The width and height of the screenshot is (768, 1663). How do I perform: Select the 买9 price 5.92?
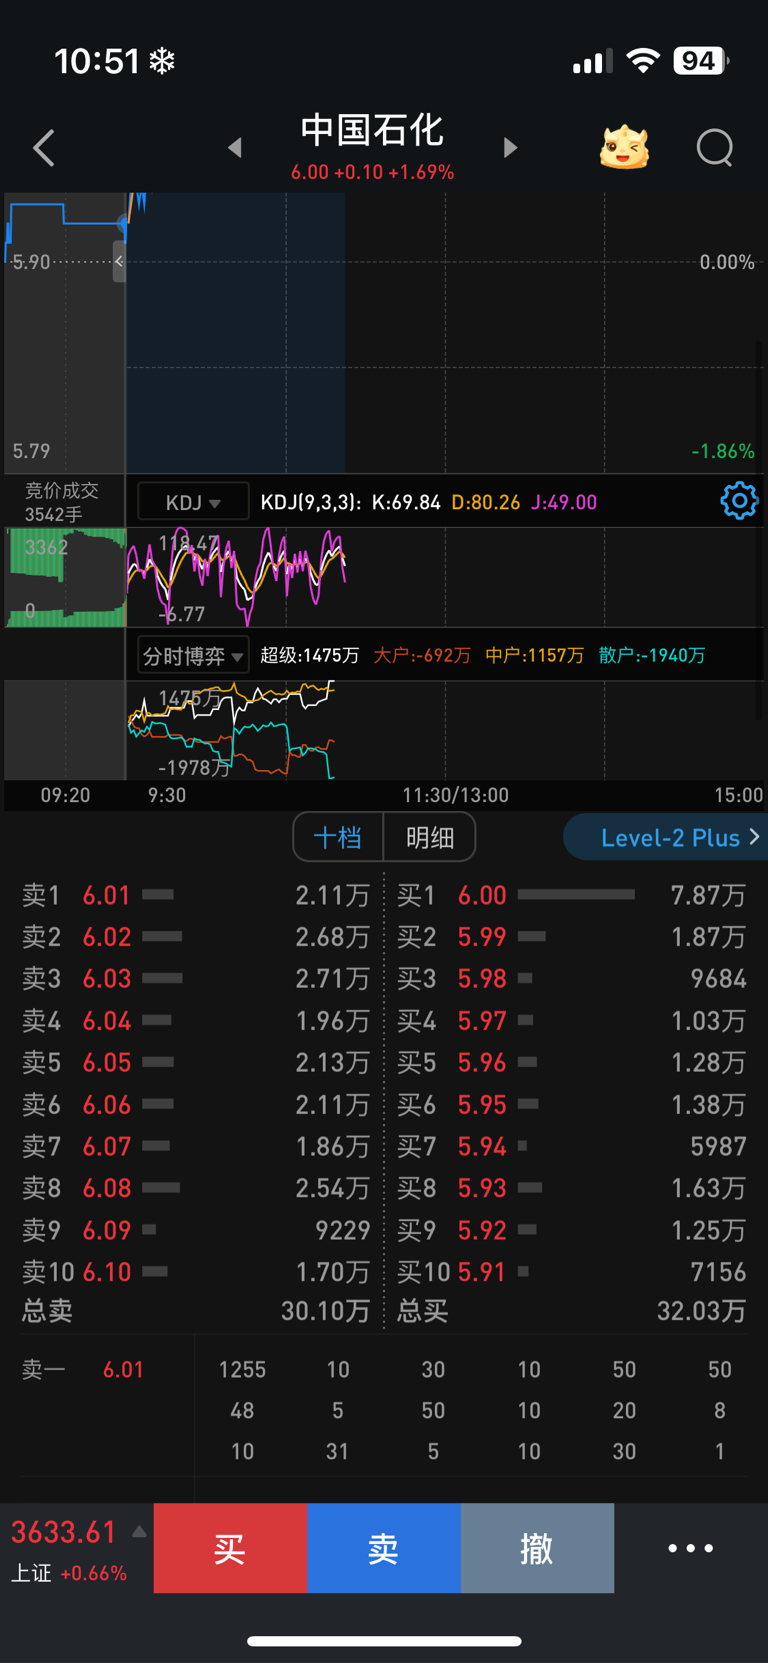482,1230
